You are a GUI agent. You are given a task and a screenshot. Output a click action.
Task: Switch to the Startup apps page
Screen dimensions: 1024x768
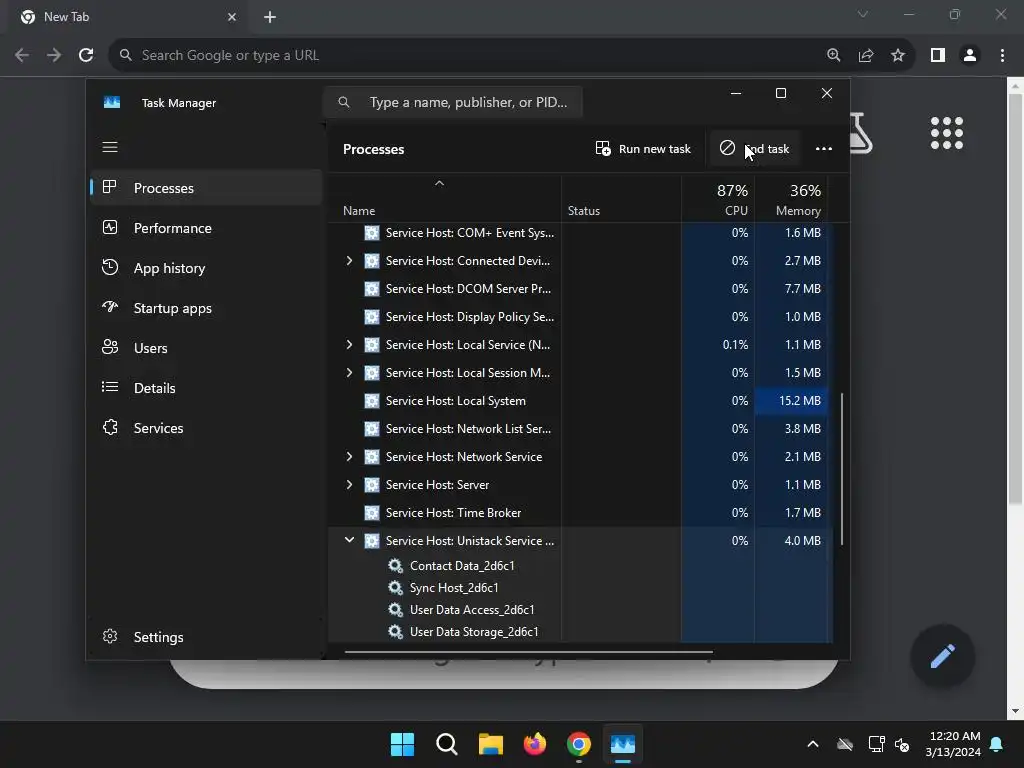pos(206,308)
